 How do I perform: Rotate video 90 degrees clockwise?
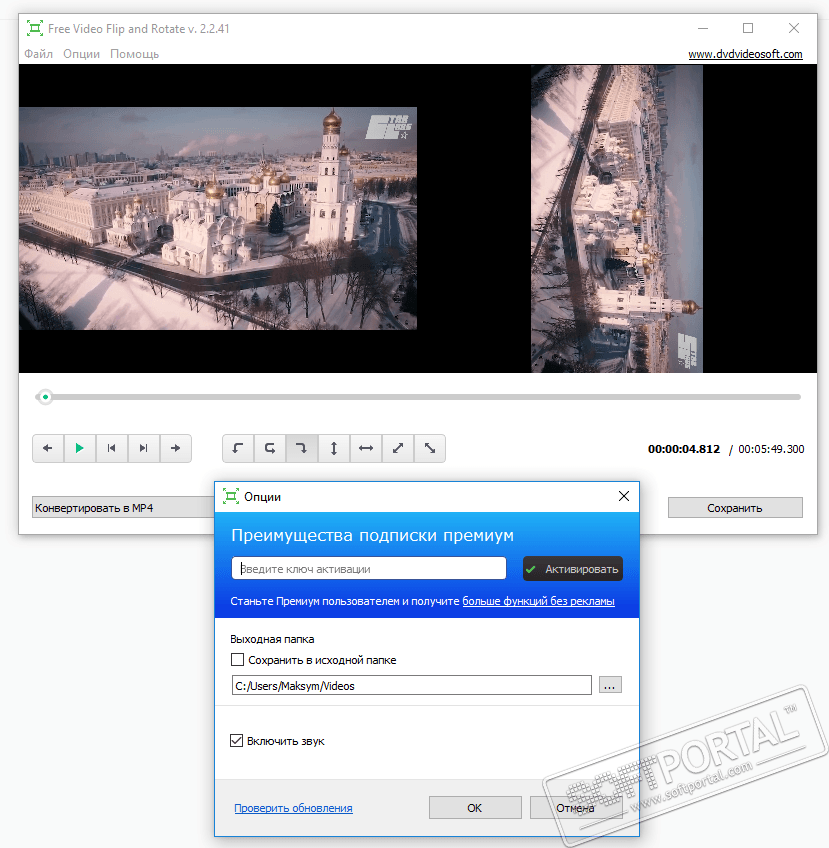tap(302, 448)
